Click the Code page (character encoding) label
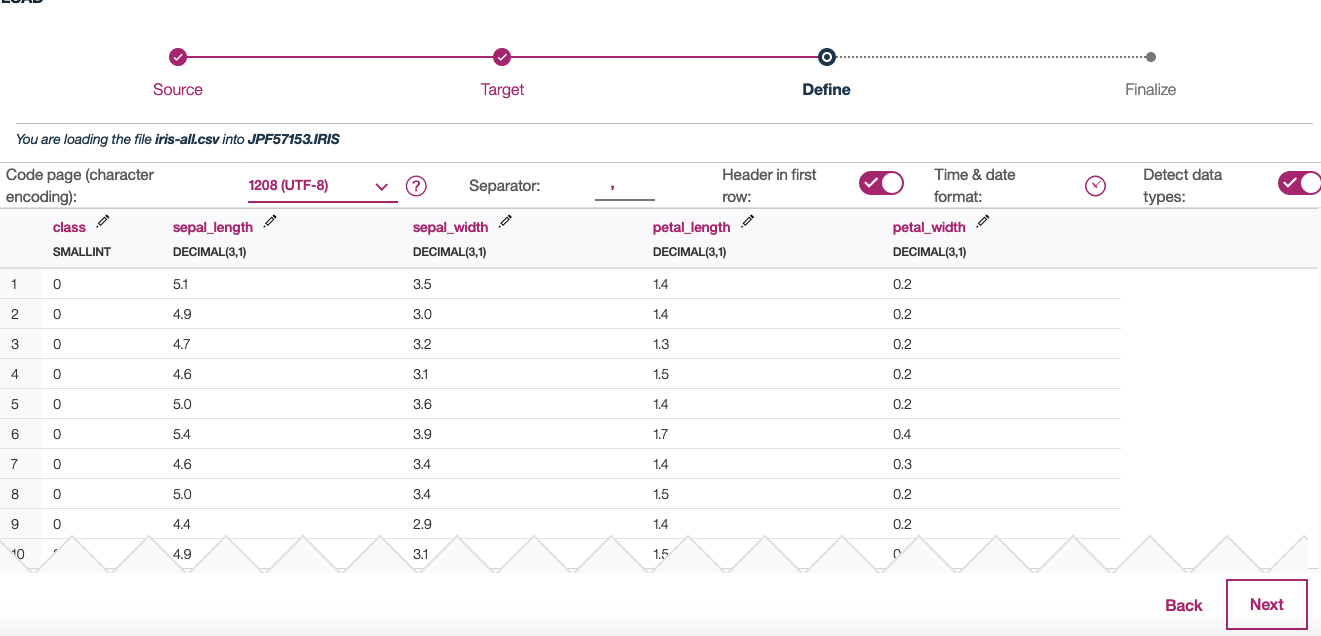This screenshot has width=1321, height=636. point(80,186)
